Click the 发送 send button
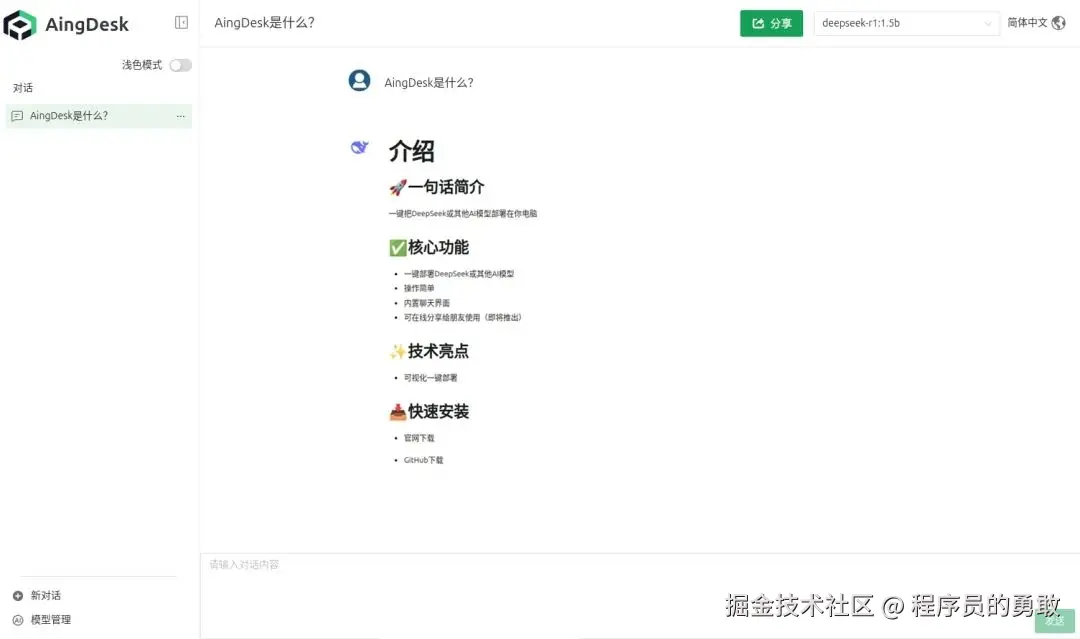1080x639 pixels. 1055,621
